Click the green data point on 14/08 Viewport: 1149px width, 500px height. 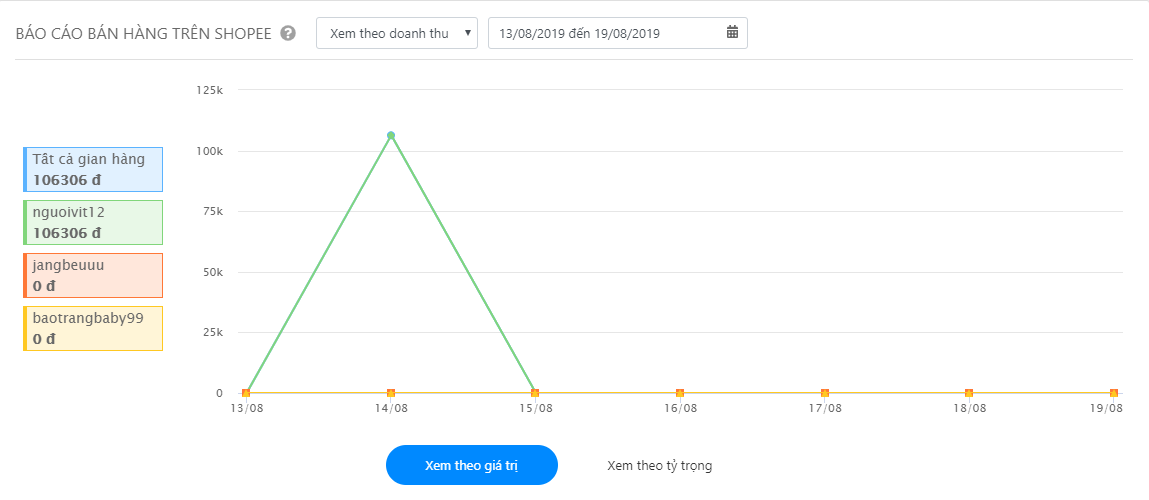(391, 135)
